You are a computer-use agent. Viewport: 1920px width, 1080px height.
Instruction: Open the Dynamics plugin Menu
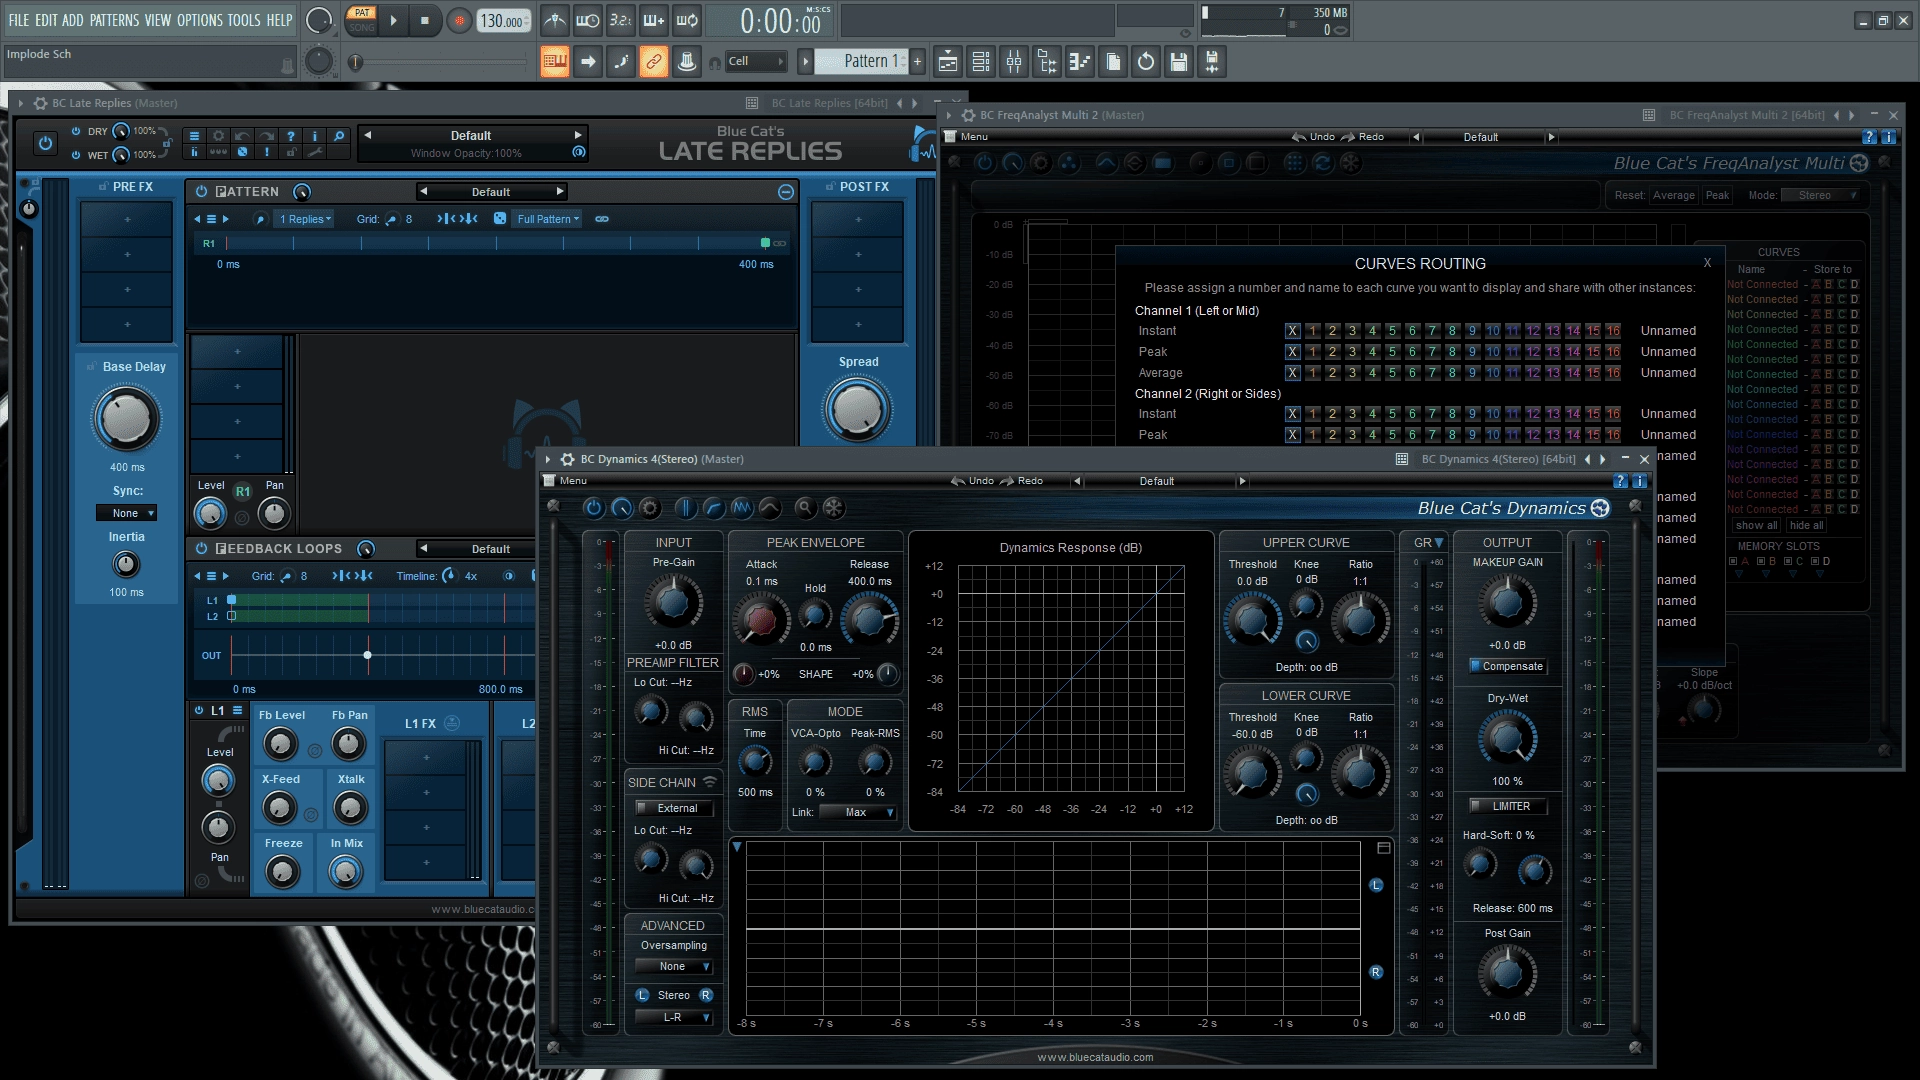click(573, 481)
